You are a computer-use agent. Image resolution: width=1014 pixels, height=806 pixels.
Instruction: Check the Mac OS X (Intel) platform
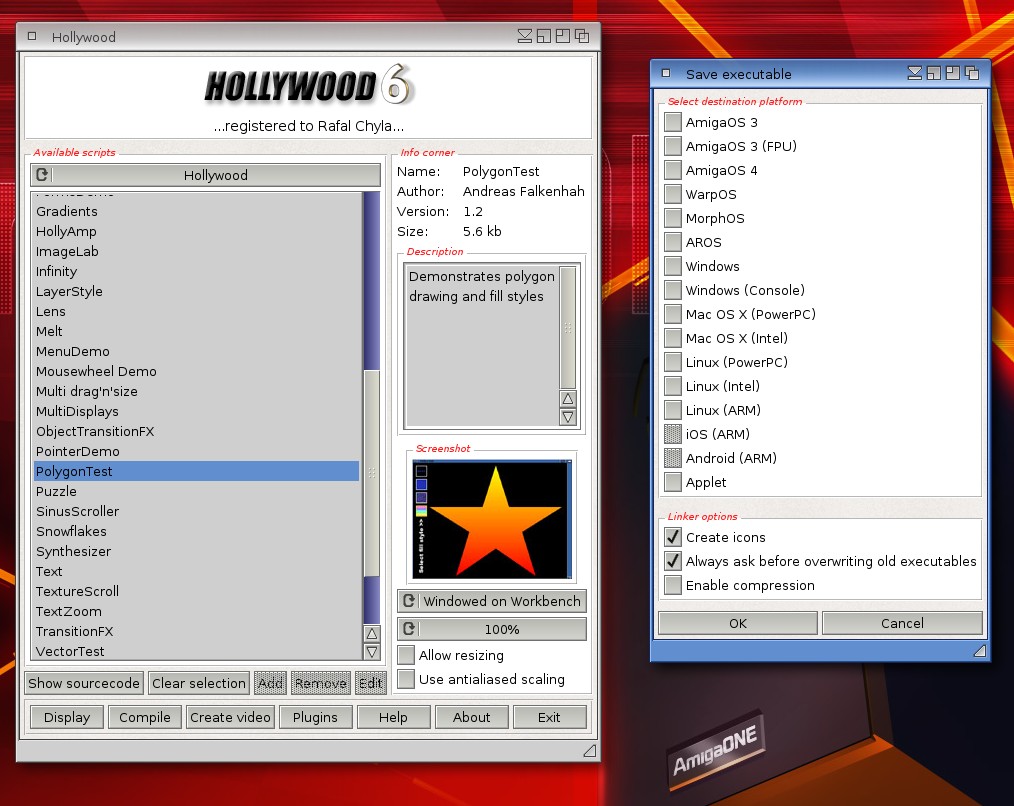click(x=673, y=338)
